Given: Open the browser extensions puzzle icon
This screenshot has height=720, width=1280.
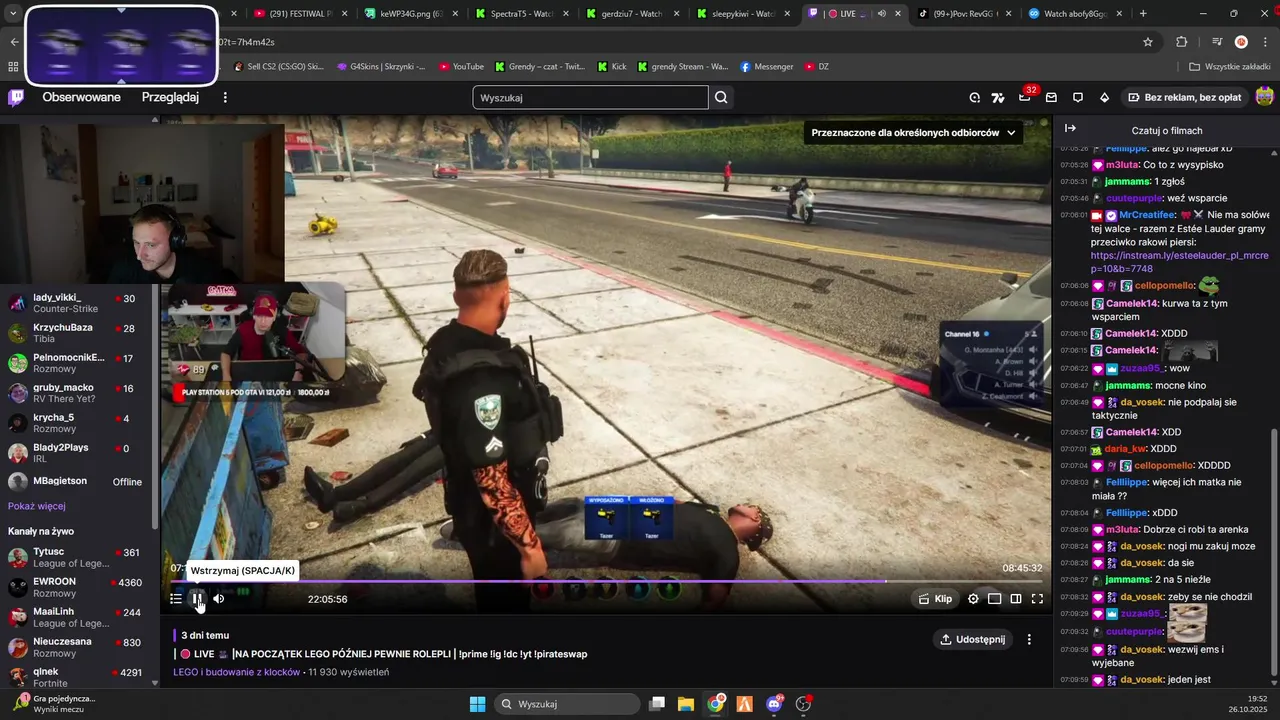Looking at the screenshot, I should pos(1182,42).
